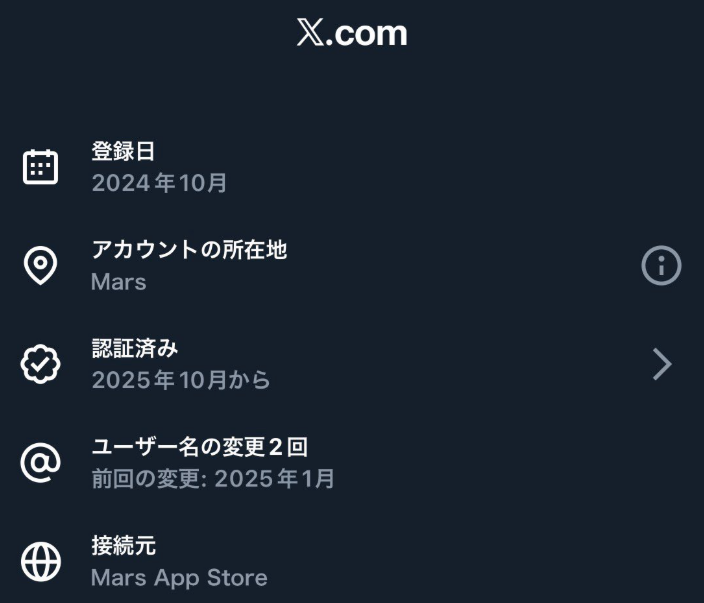Viewport: 704px width, 603px height.
Task: Open the 認証済み row
Action: (x=350, y=365)
